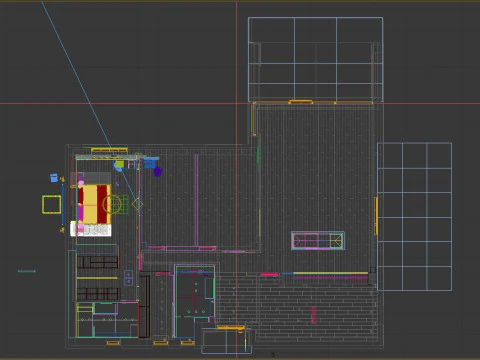This screenshot has width=480, height=360.
Task: Pick the orange circle over the bed
Action: [112, 204]
